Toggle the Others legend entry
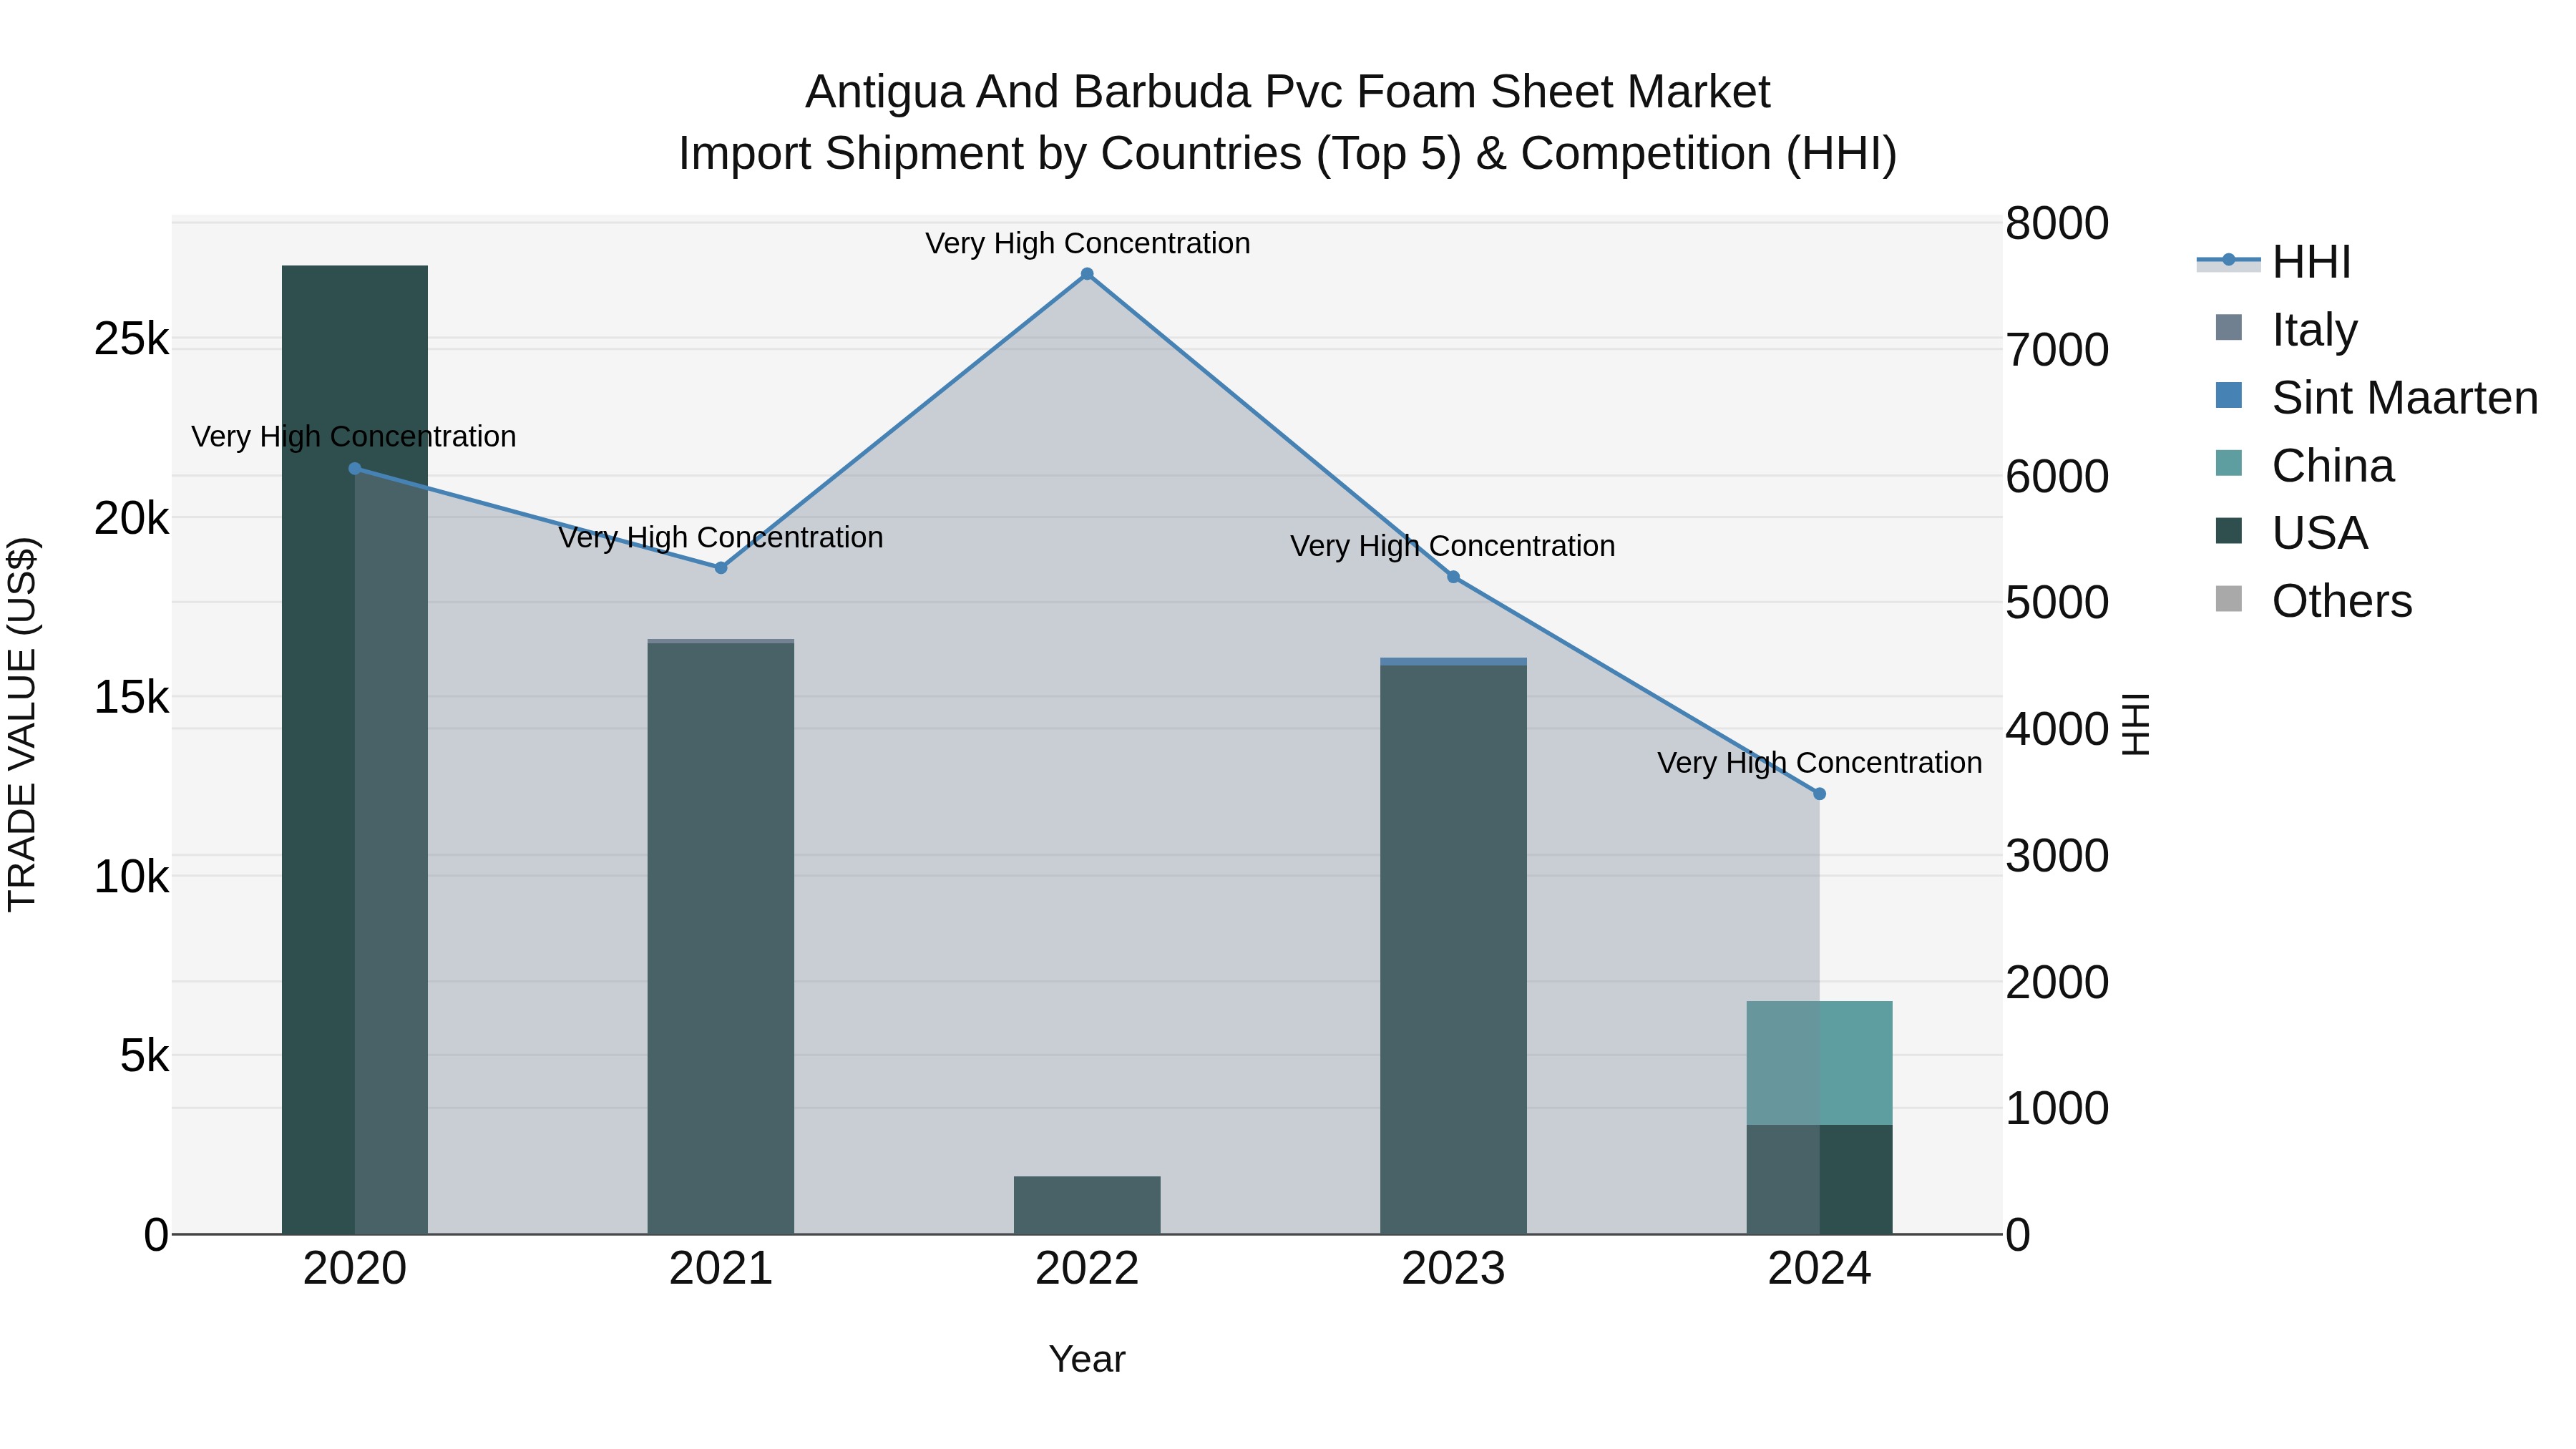The width and height of the screenshot is (2576, 1449). pyautogui.click(x=2314, y=600)
